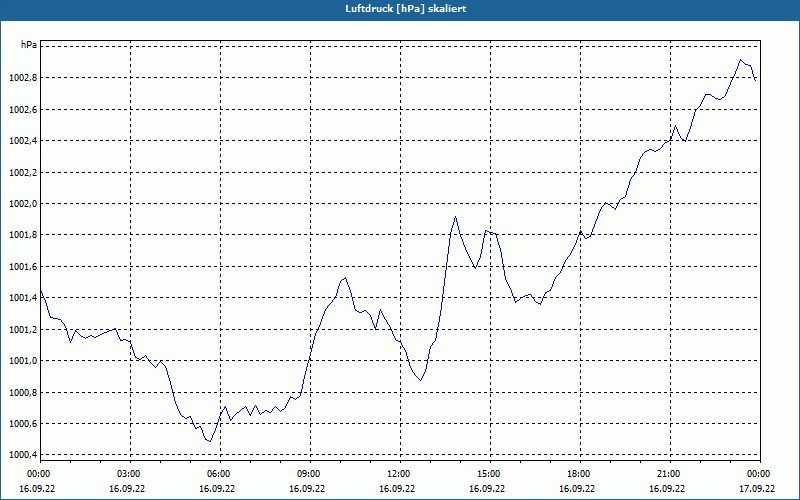Click the 16.09.22 date under 03:00
This screenshot has height=500, width=800.
pos(127,489)
